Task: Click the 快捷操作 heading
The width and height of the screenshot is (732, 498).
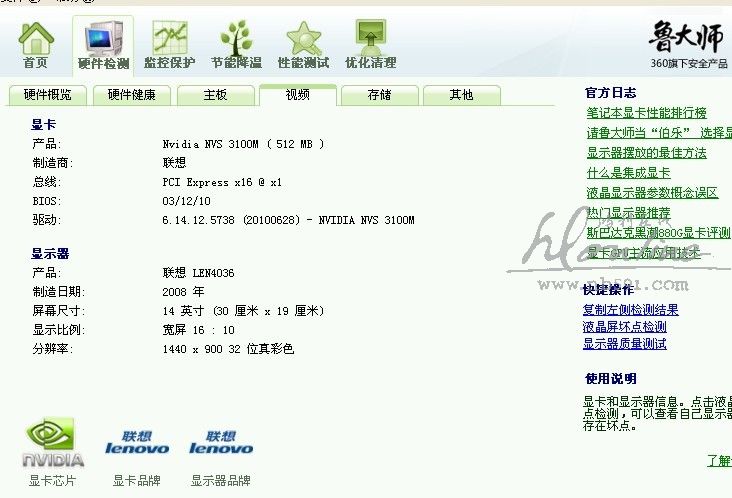Action: click(608, 290)
